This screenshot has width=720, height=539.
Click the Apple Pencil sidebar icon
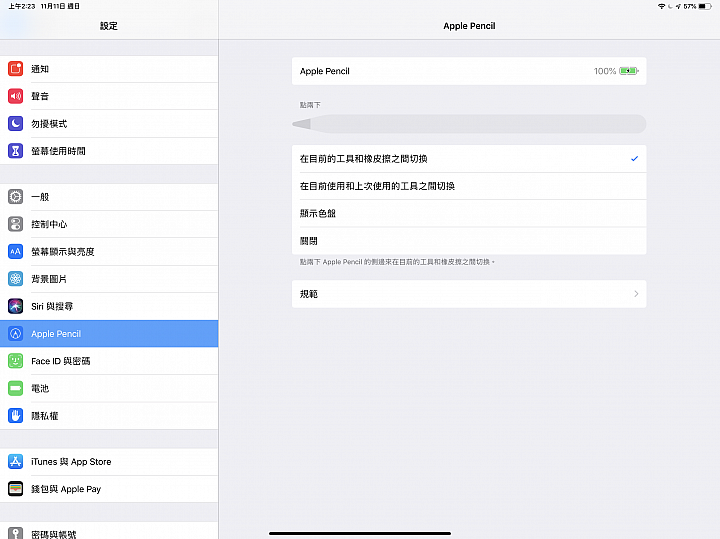click(16, 334)
